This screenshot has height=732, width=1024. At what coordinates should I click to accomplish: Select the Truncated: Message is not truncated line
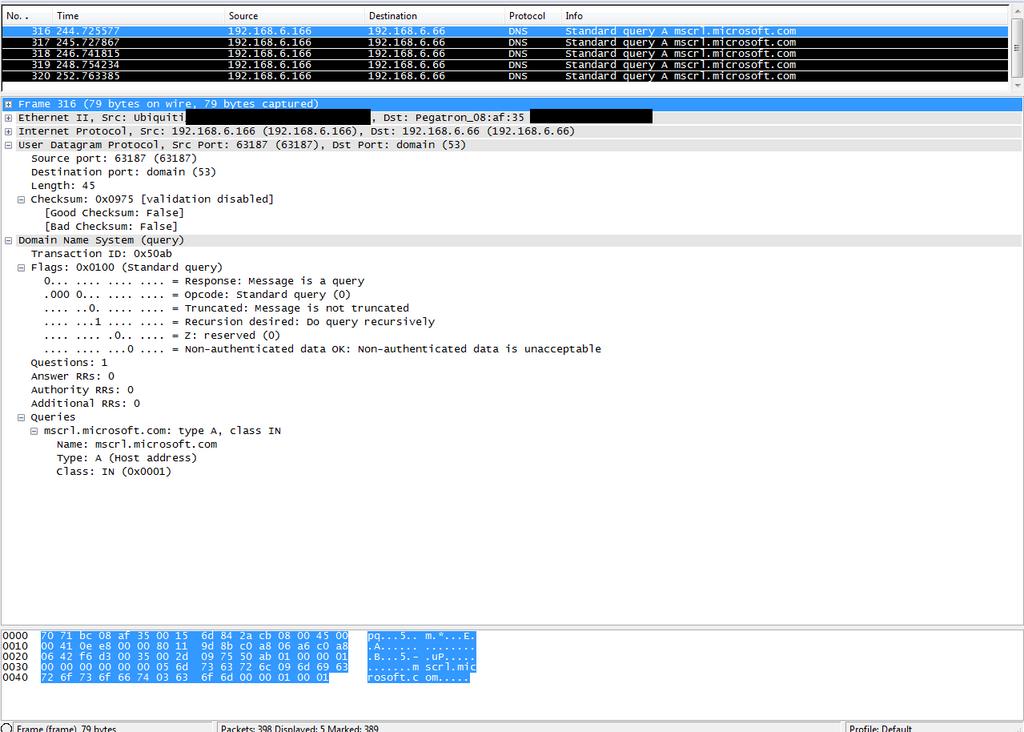[227, 309]
